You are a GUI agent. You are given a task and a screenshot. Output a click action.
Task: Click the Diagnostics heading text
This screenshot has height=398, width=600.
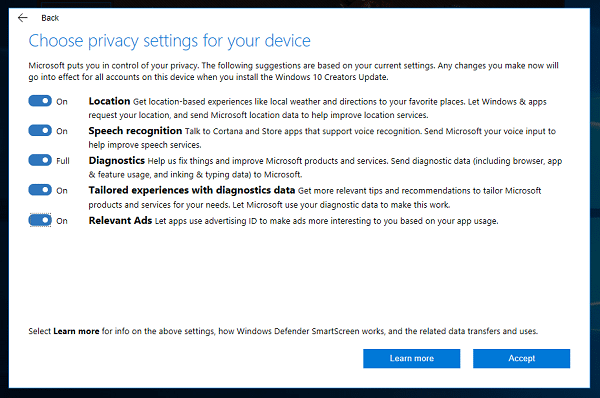click(x=117, y=160)
